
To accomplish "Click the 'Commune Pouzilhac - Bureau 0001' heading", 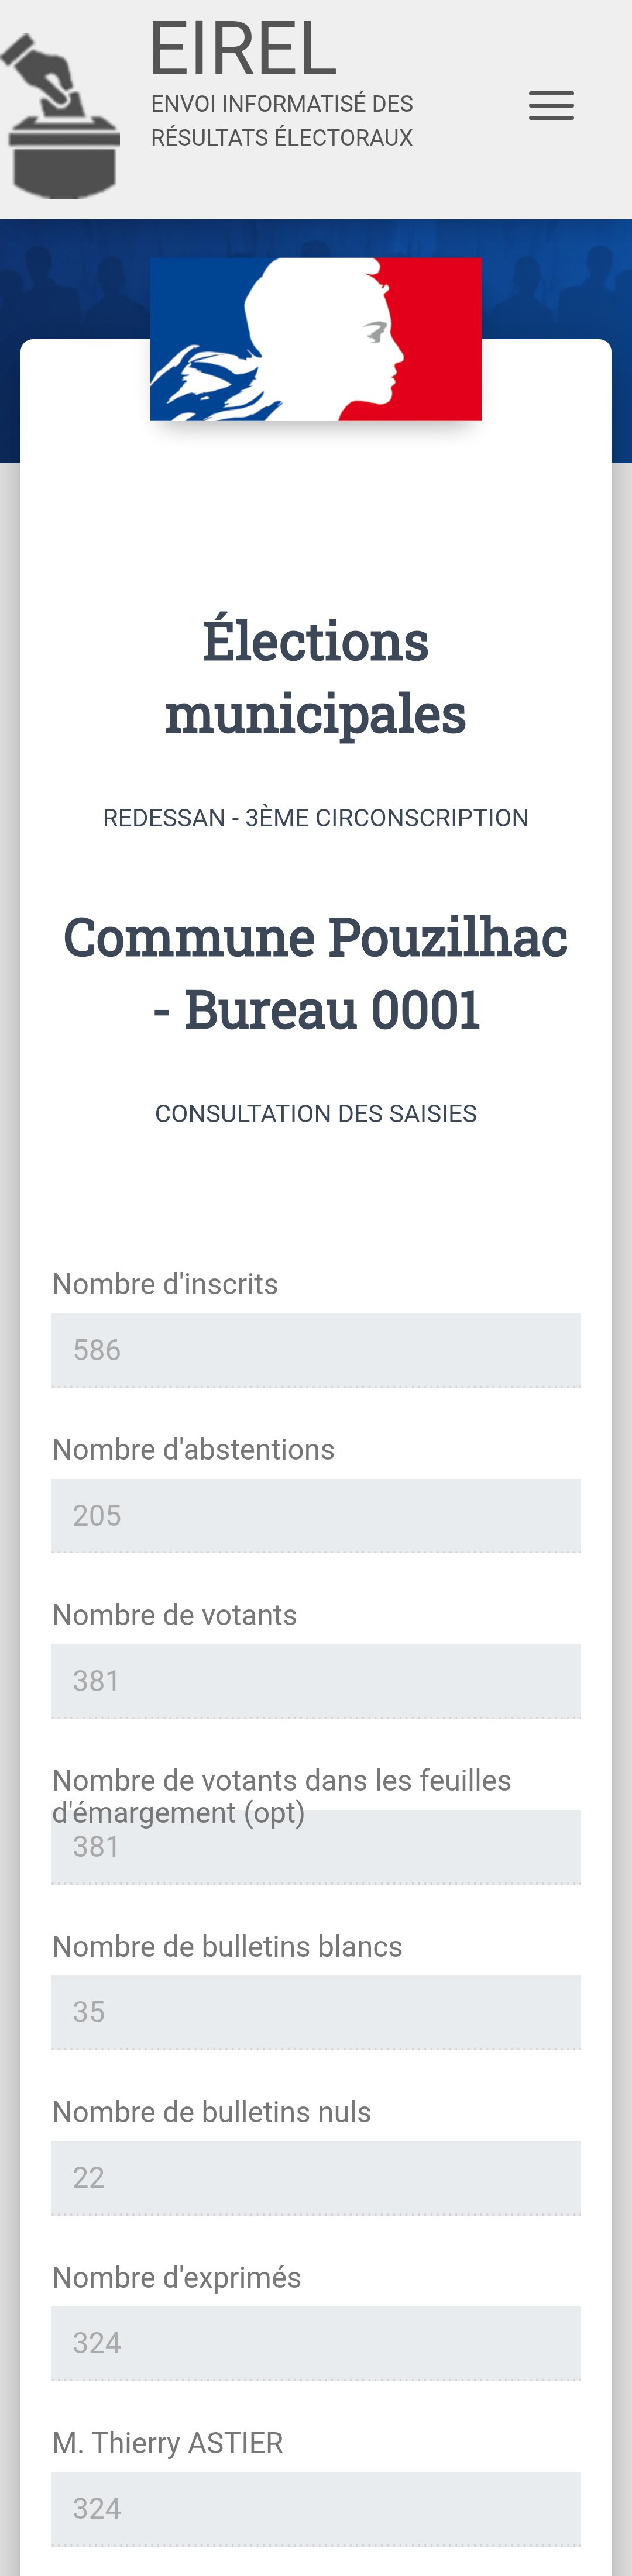I will tap(316, 973).
